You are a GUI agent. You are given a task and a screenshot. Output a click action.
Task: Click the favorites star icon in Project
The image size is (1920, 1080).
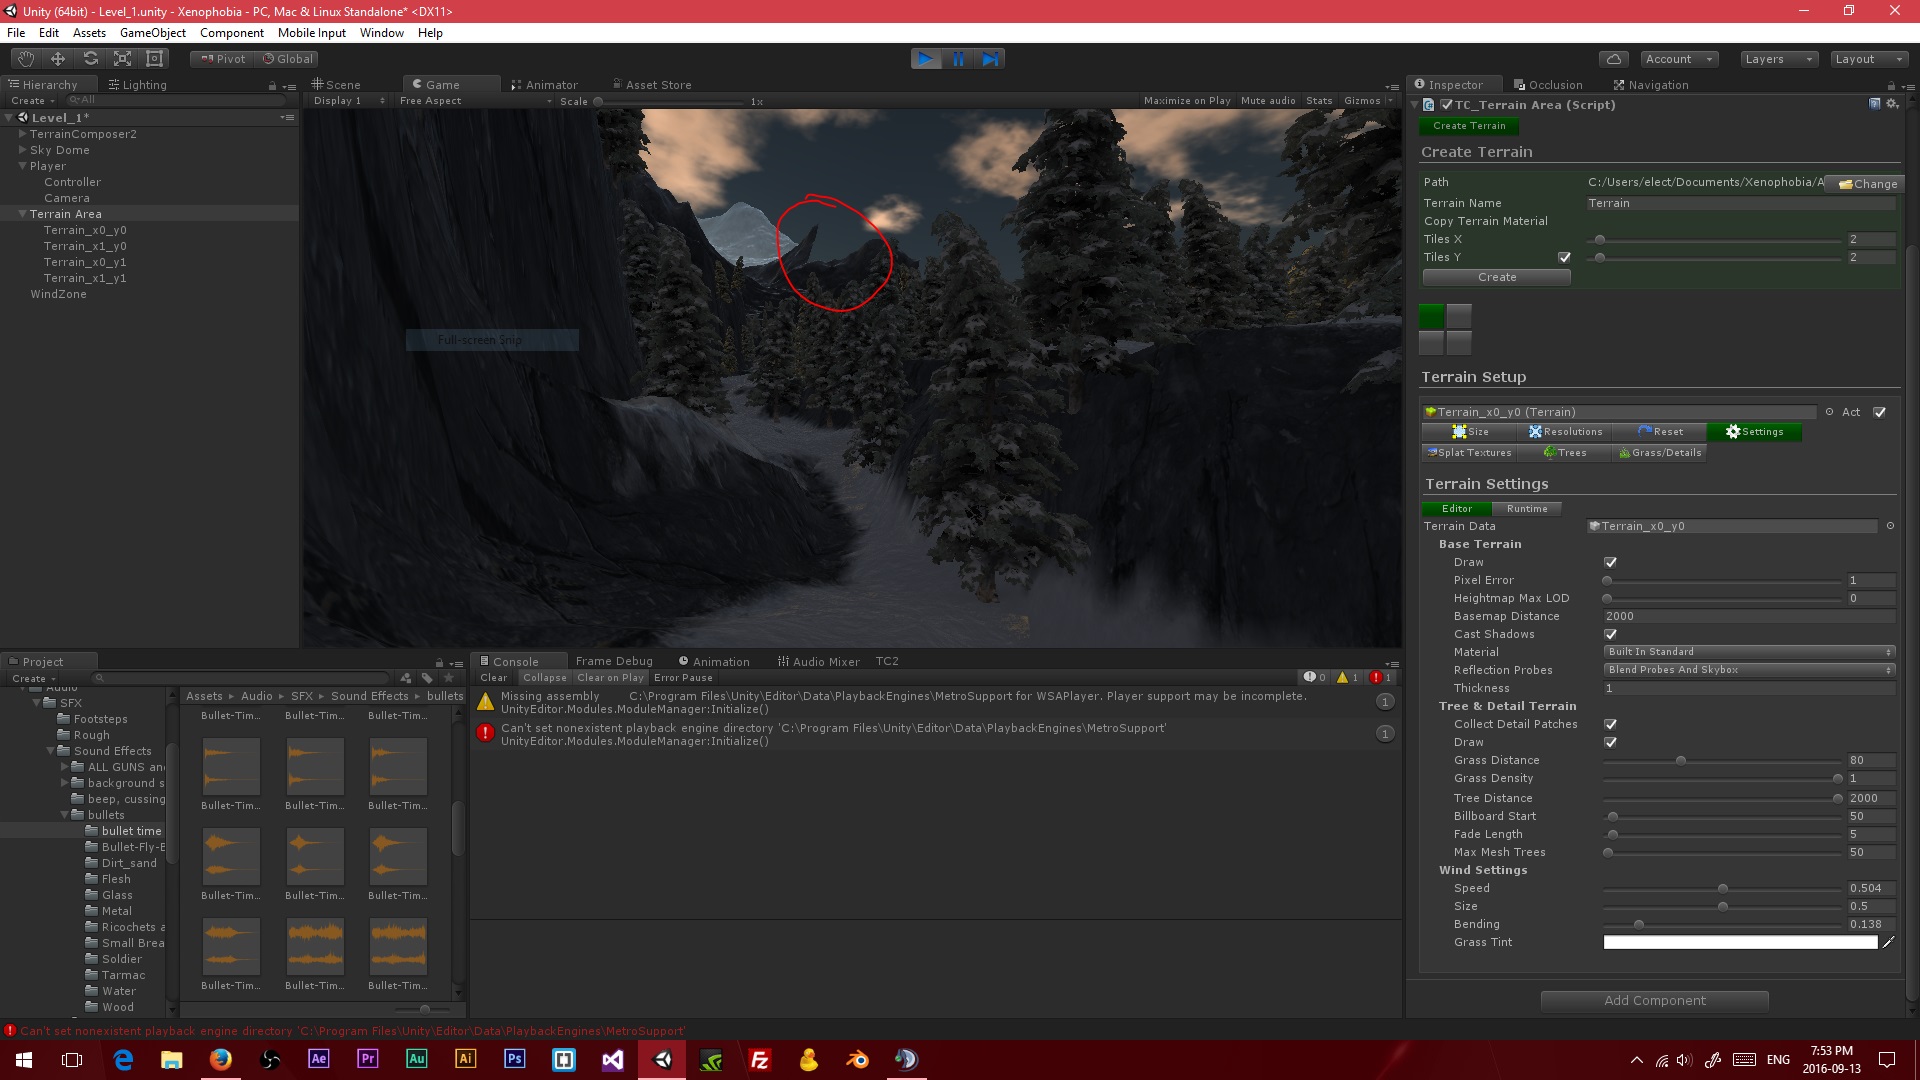coord(449,678)
